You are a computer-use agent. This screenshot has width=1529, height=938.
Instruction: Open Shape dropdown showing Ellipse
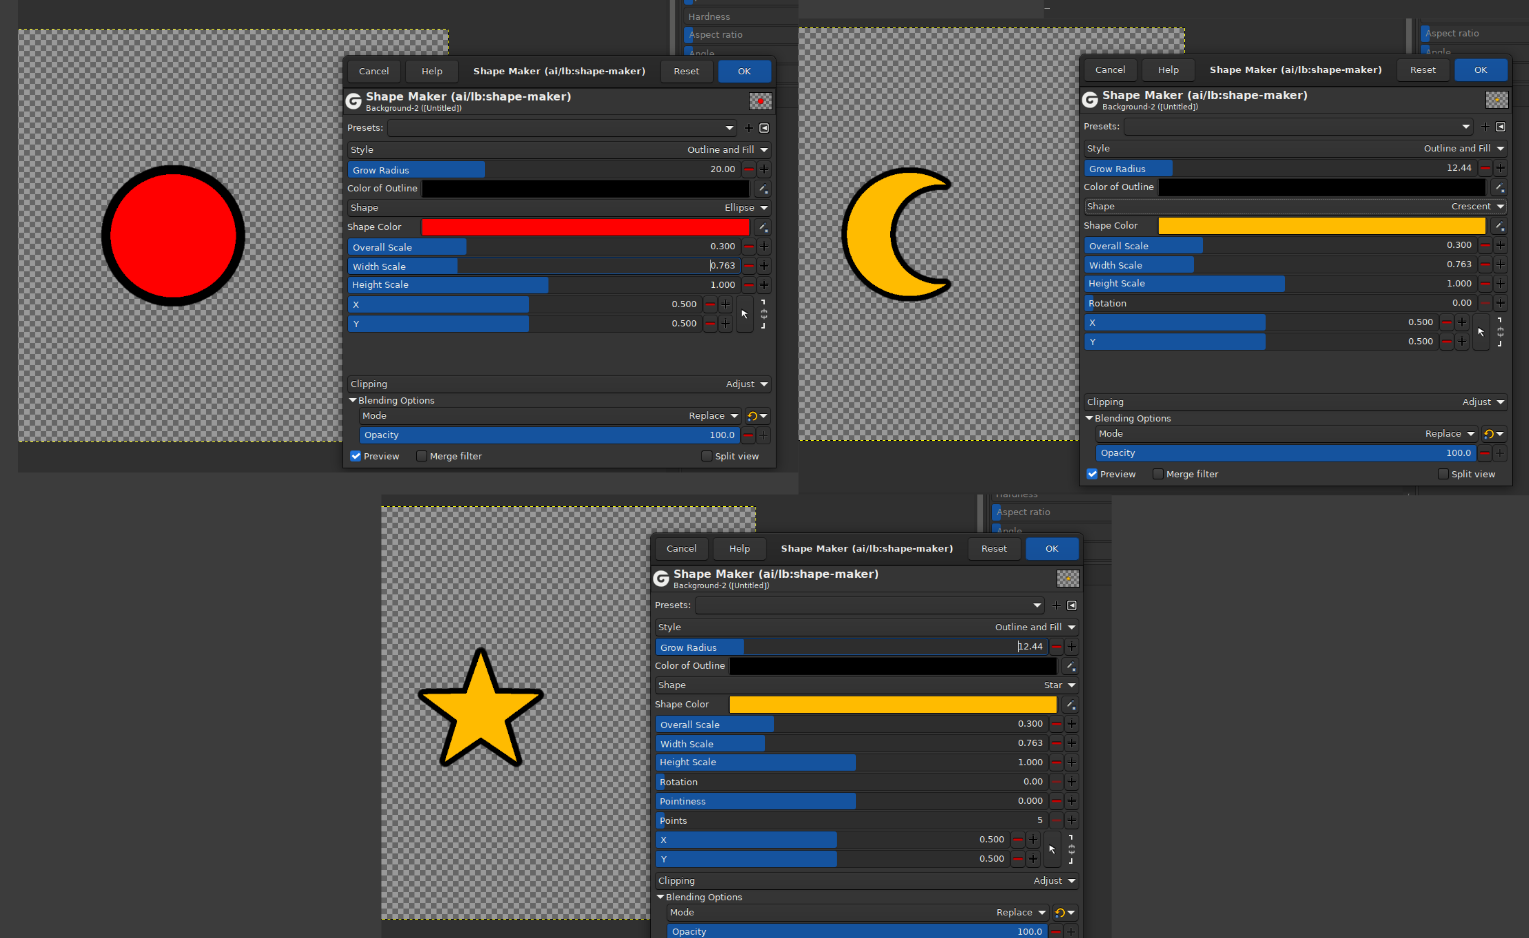559,208
